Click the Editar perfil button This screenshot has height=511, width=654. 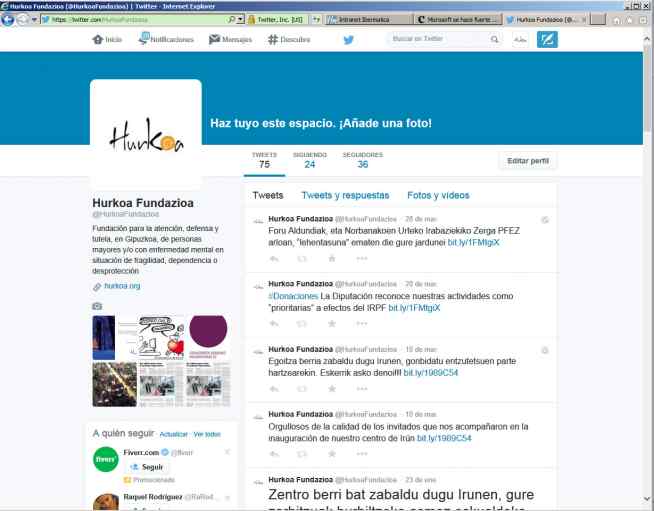click(x=528, y=161)
